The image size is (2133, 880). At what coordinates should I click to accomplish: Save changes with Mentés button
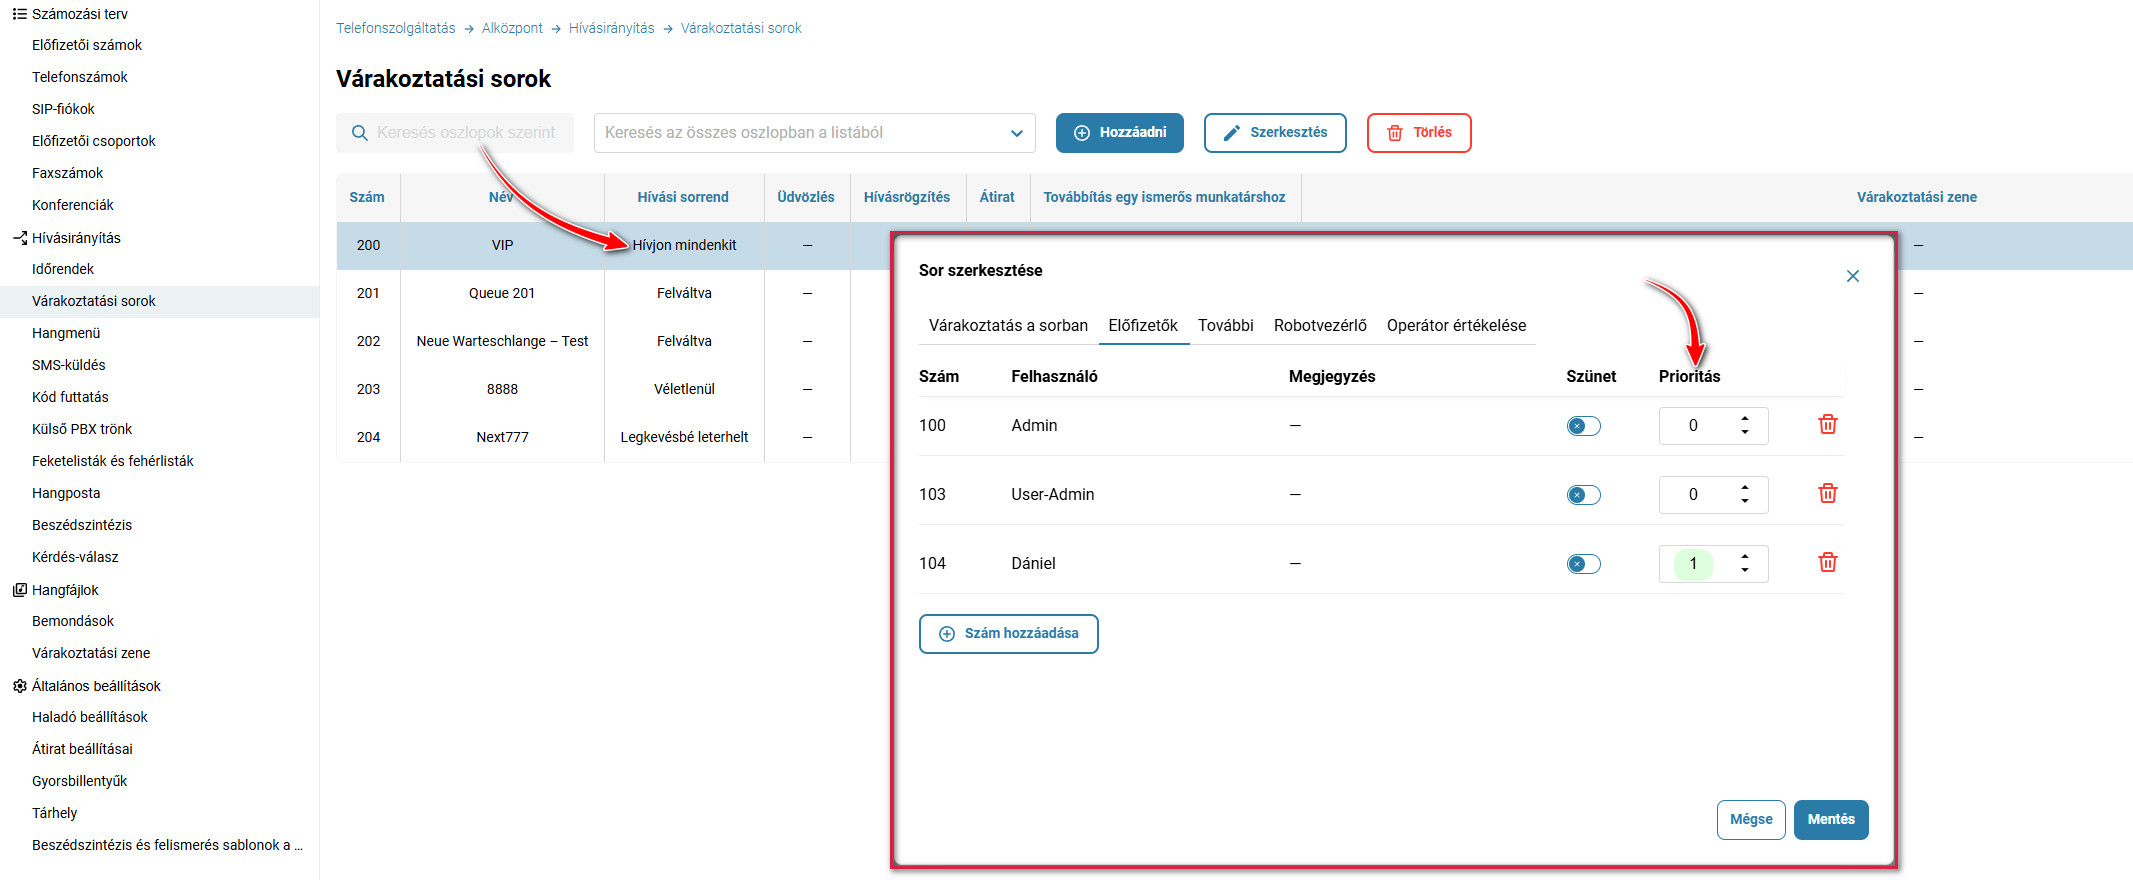(1831, 820)
